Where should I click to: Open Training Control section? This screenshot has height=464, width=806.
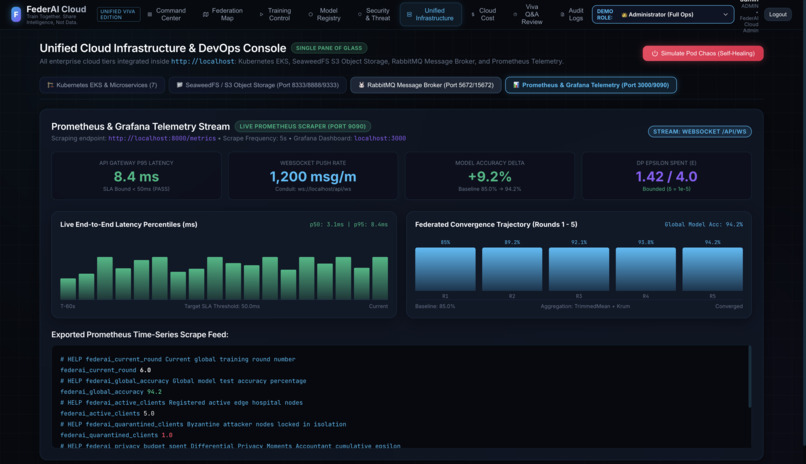[275, 14]
